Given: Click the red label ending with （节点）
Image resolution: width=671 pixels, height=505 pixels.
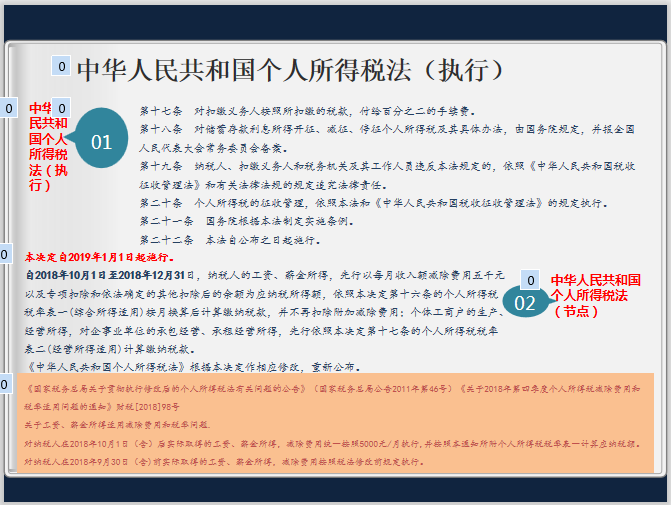Looking at the screenshot, I should (595, 295).
